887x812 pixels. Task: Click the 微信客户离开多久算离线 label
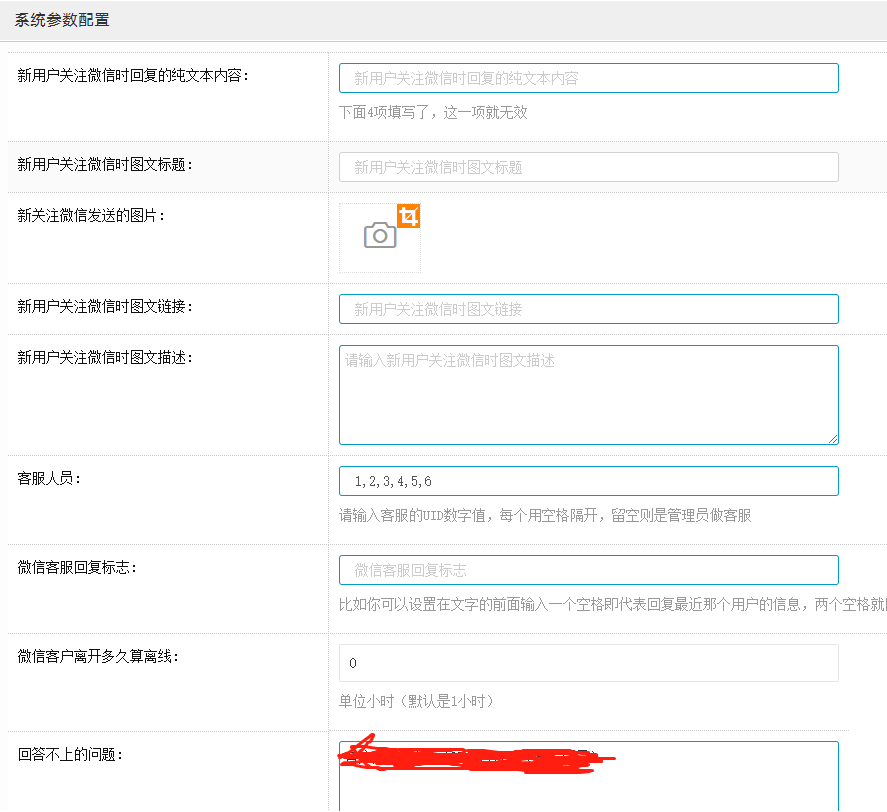point(98,656)
